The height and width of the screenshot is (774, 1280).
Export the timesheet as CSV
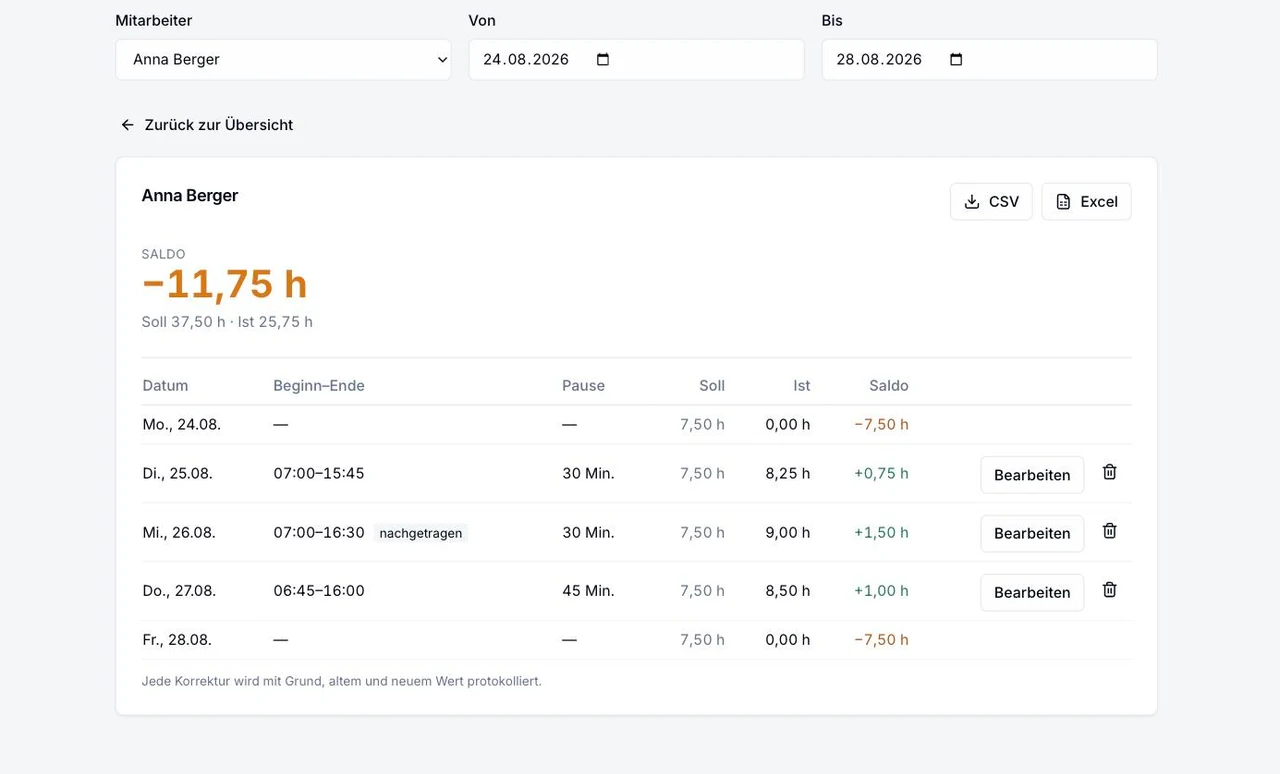(991, 201)
